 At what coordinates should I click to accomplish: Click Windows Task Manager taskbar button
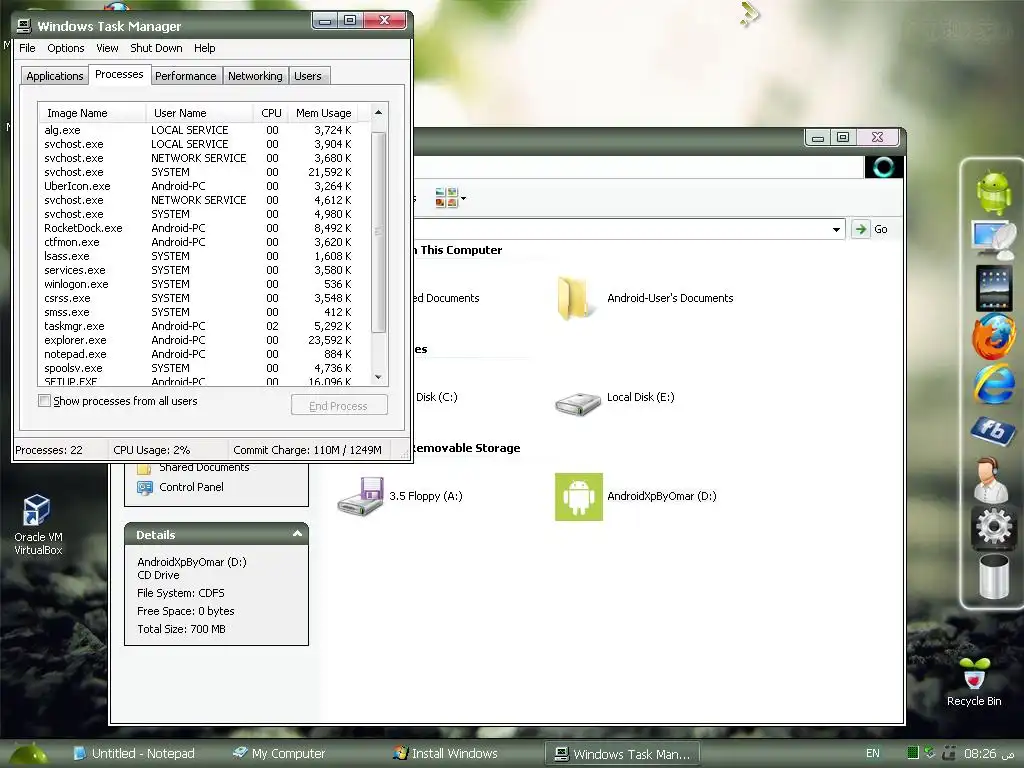click(x=622, y=754)
